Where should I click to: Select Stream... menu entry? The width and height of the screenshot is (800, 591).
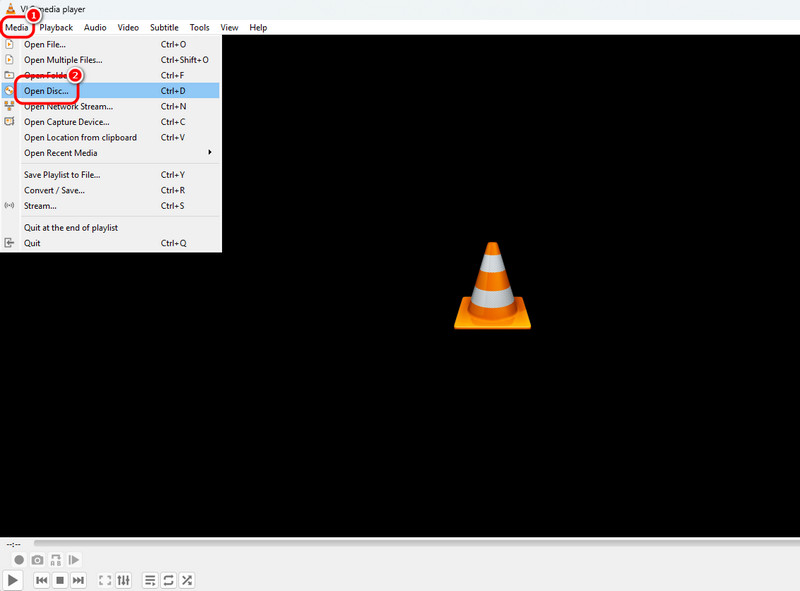click(111, 206)
